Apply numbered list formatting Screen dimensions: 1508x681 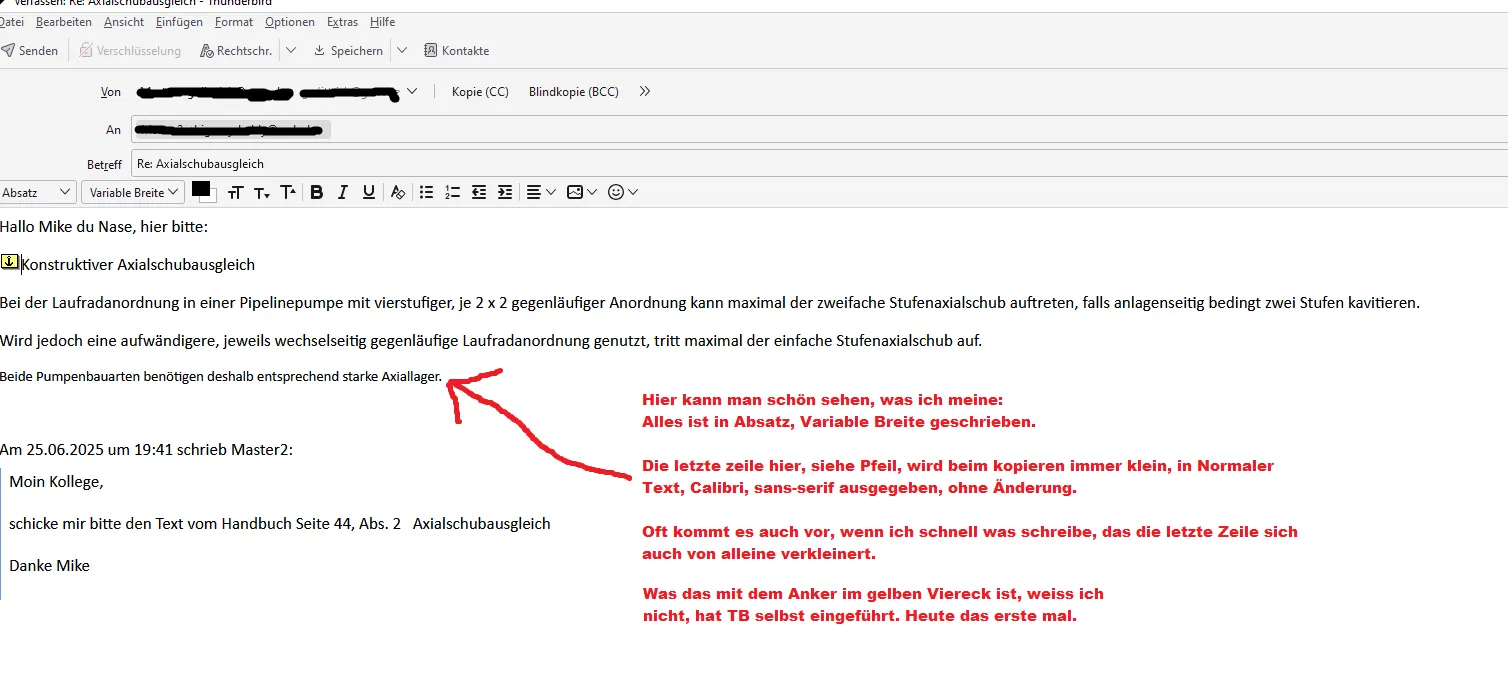click(453, 192)
